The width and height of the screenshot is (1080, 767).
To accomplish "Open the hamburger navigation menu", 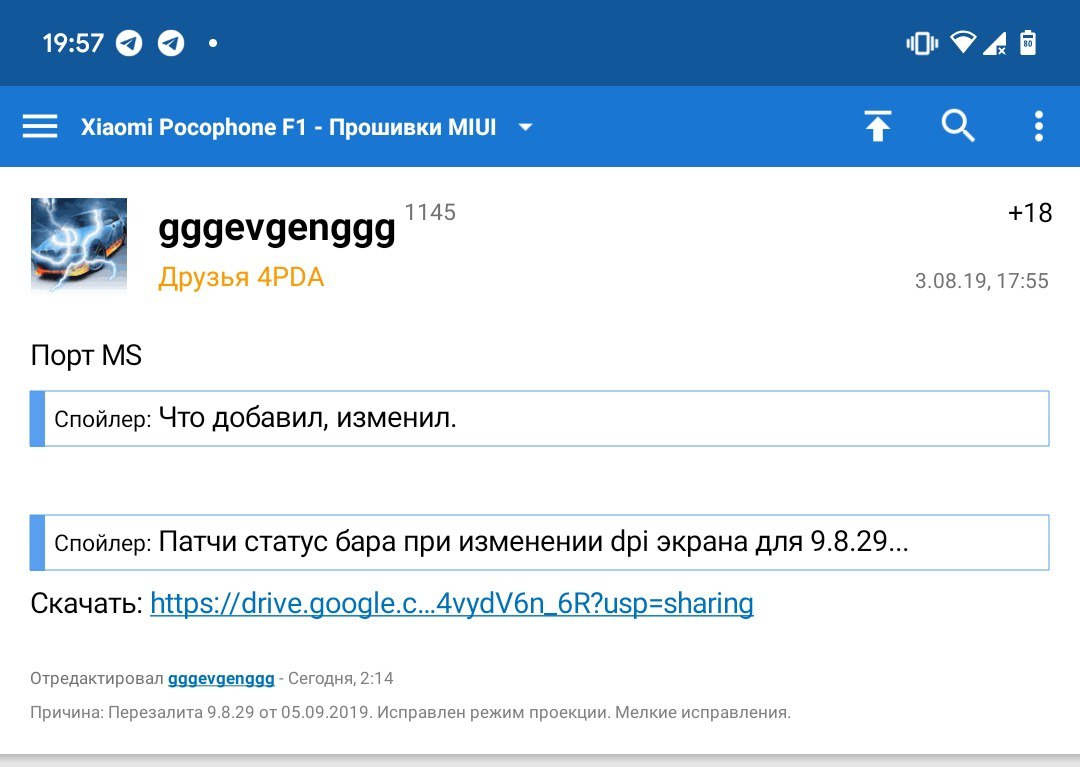I will click(x=40, y=127).
